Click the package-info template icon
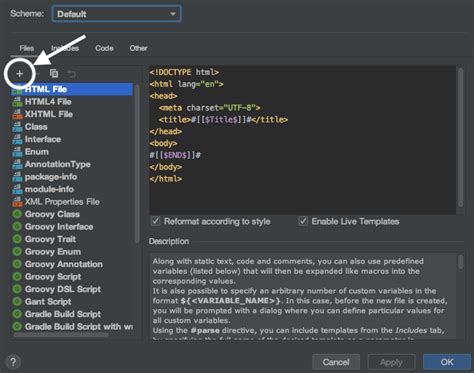This screenshot has height=373, width=474. pos(17,177)
